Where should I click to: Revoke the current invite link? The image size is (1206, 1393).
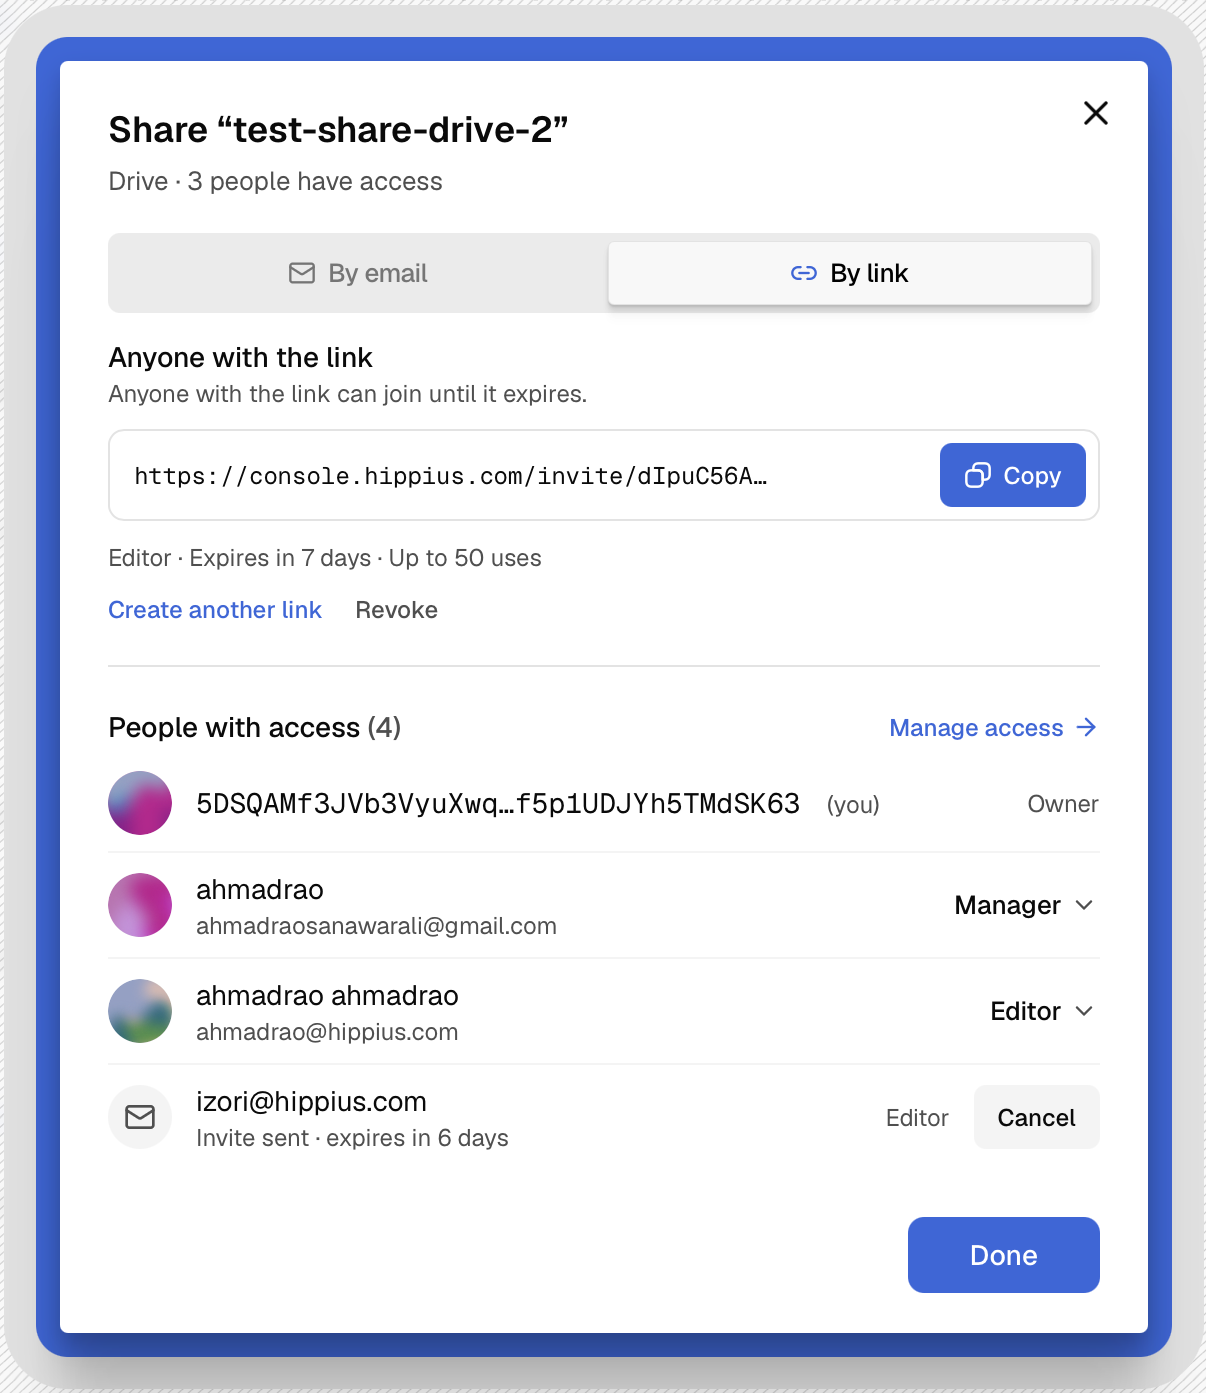click(397, 610)
